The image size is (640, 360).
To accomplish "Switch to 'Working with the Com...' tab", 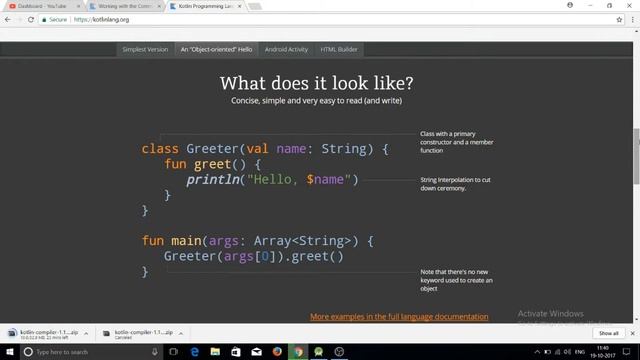I will pyautogui.click(x=124, y=6).
